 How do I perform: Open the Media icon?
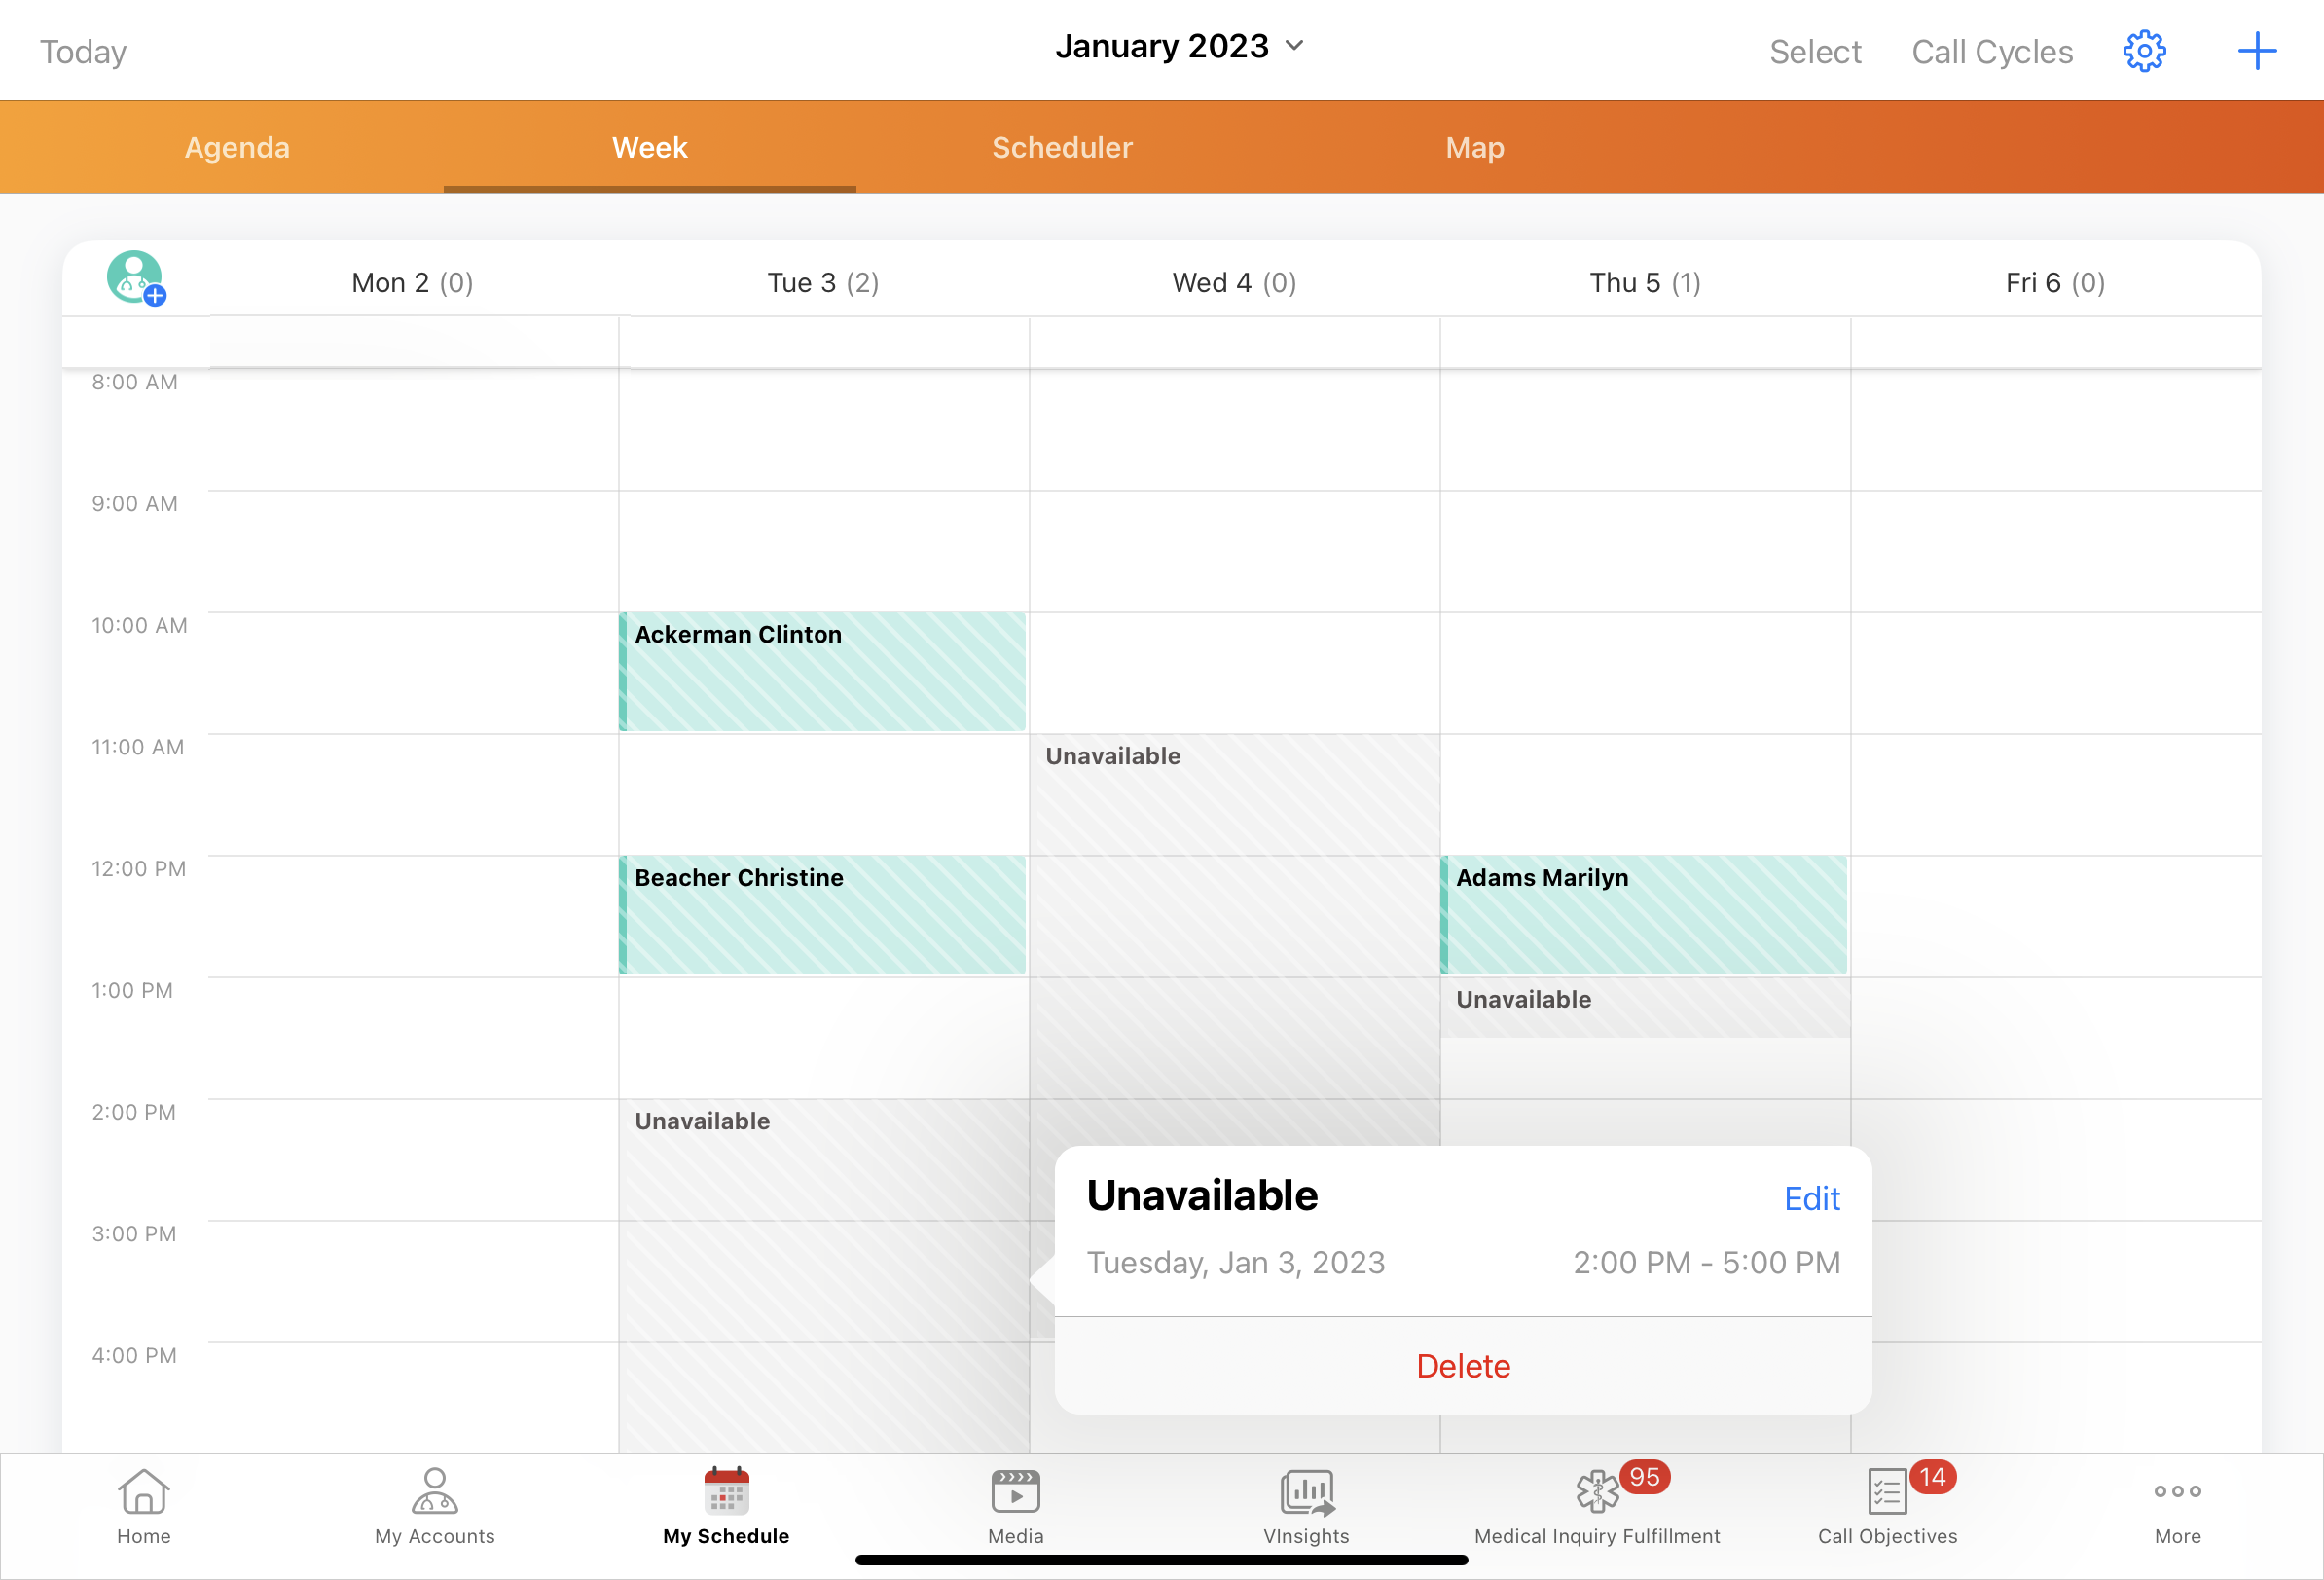point(1015,1492)
